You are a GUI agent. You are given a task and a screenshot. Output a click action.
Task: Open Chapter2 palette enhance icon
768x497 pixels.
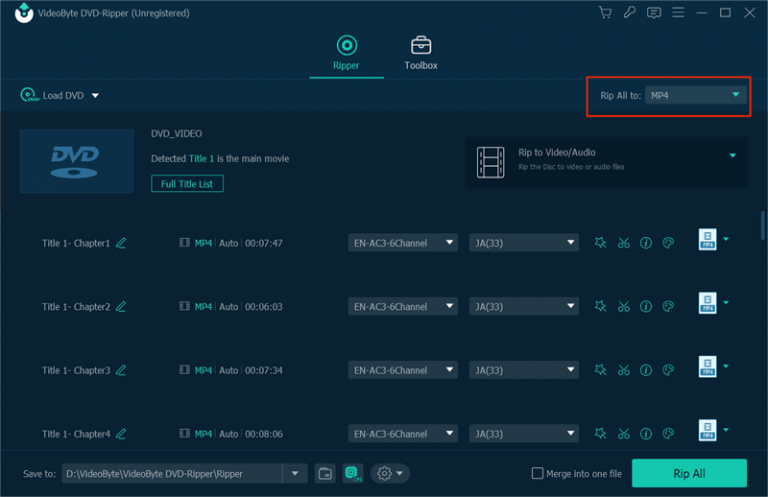pos(668,307)
